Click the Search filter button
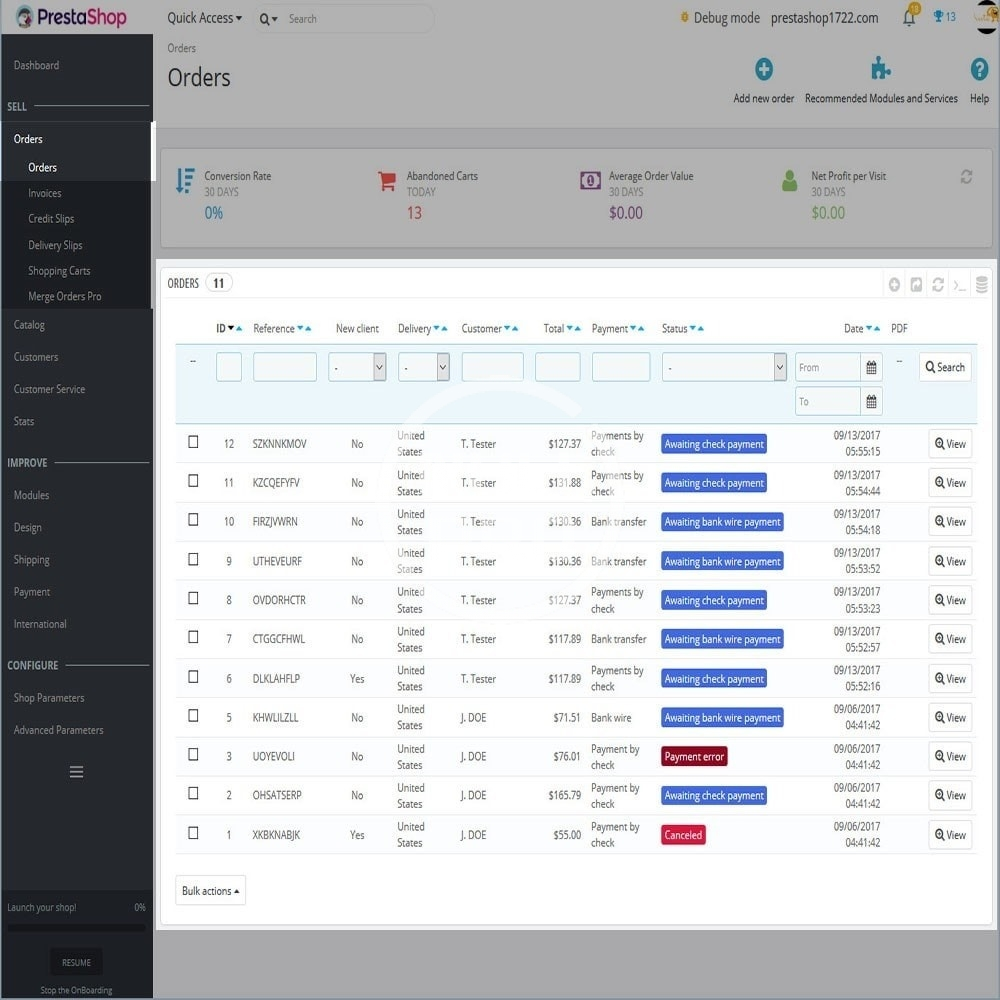This screenshot has height=1000, width=1000. coord(945,367)
